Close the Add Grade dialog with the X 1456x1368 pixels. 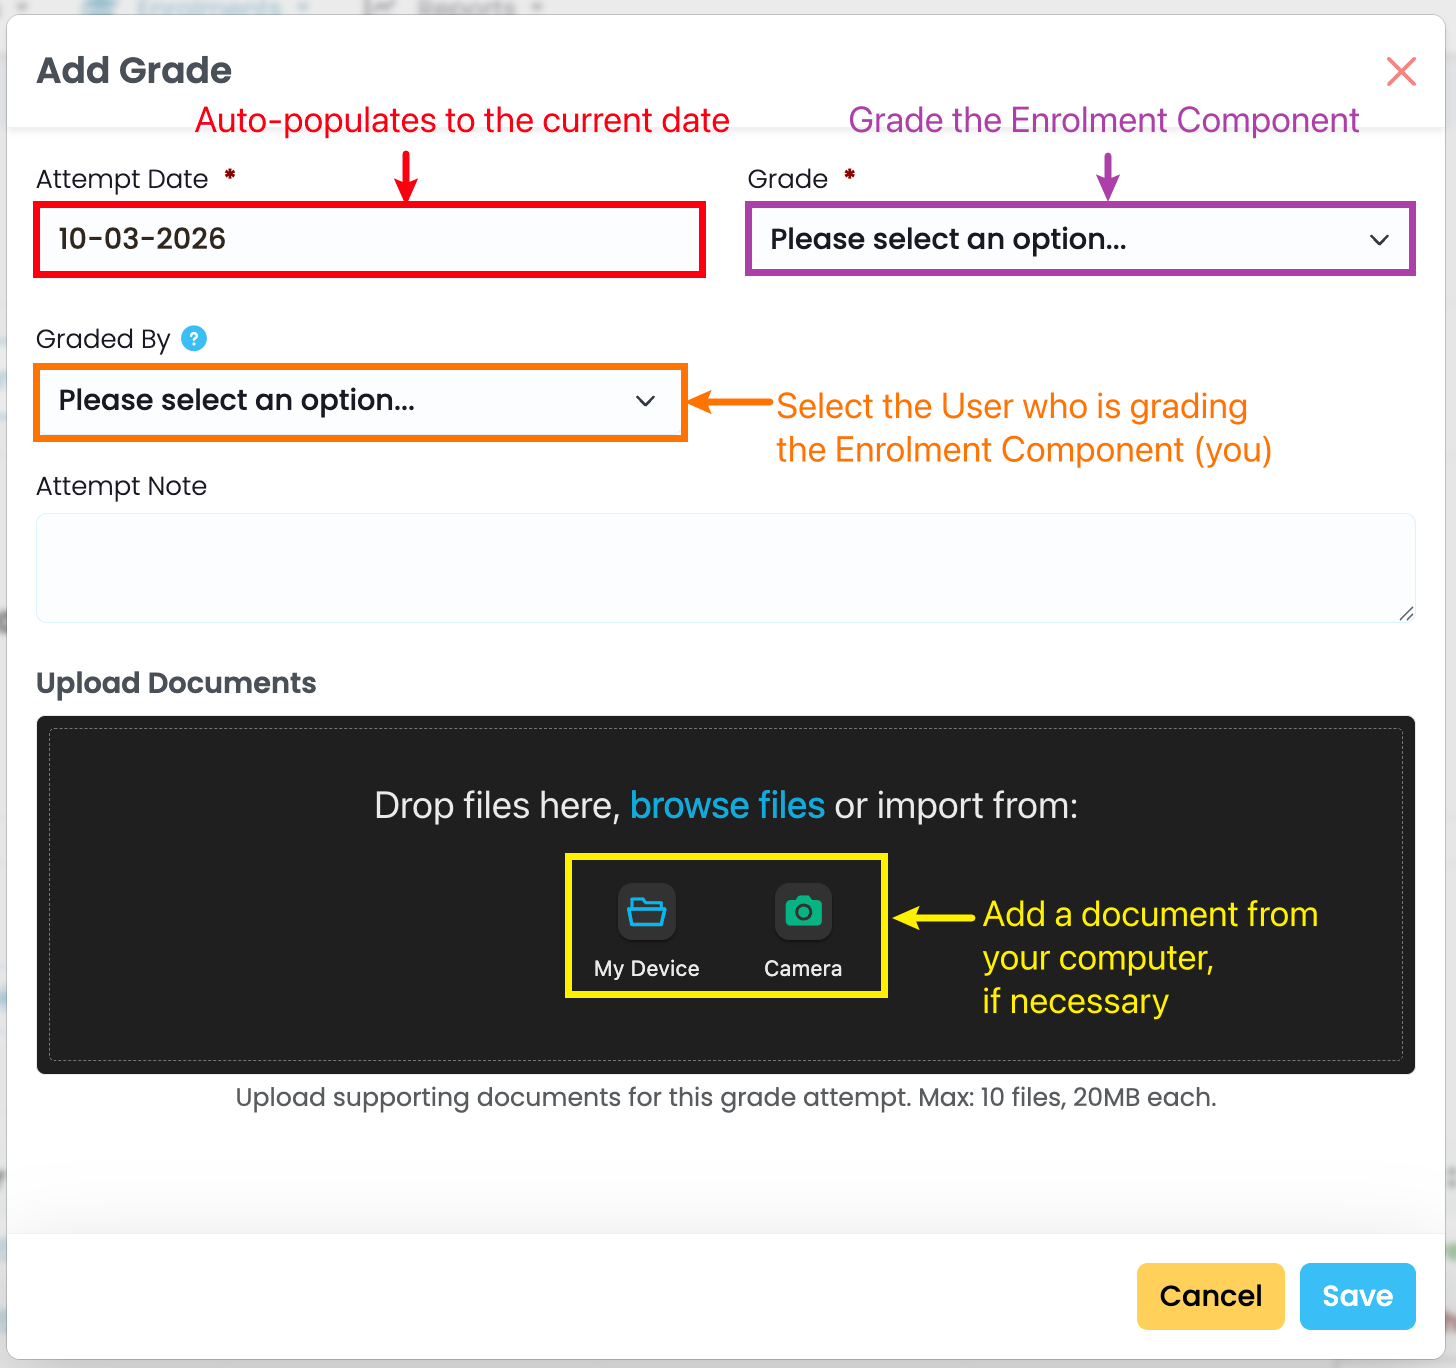(x=1401, y=71)
